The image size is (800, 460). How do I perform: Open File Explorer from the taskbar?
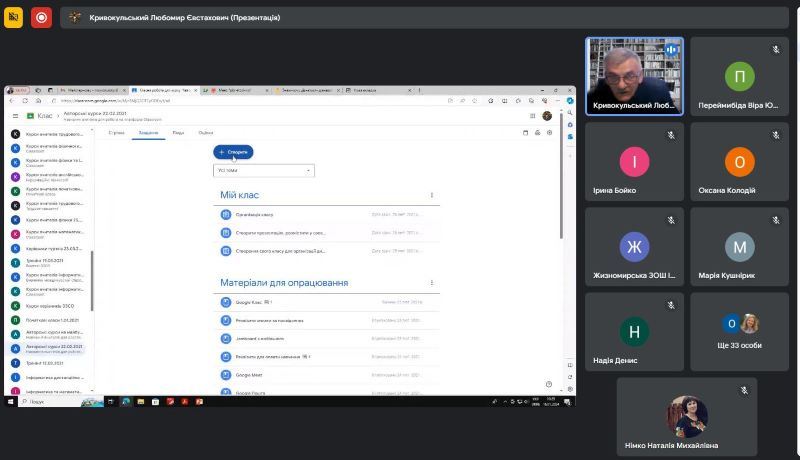[140, 402]
